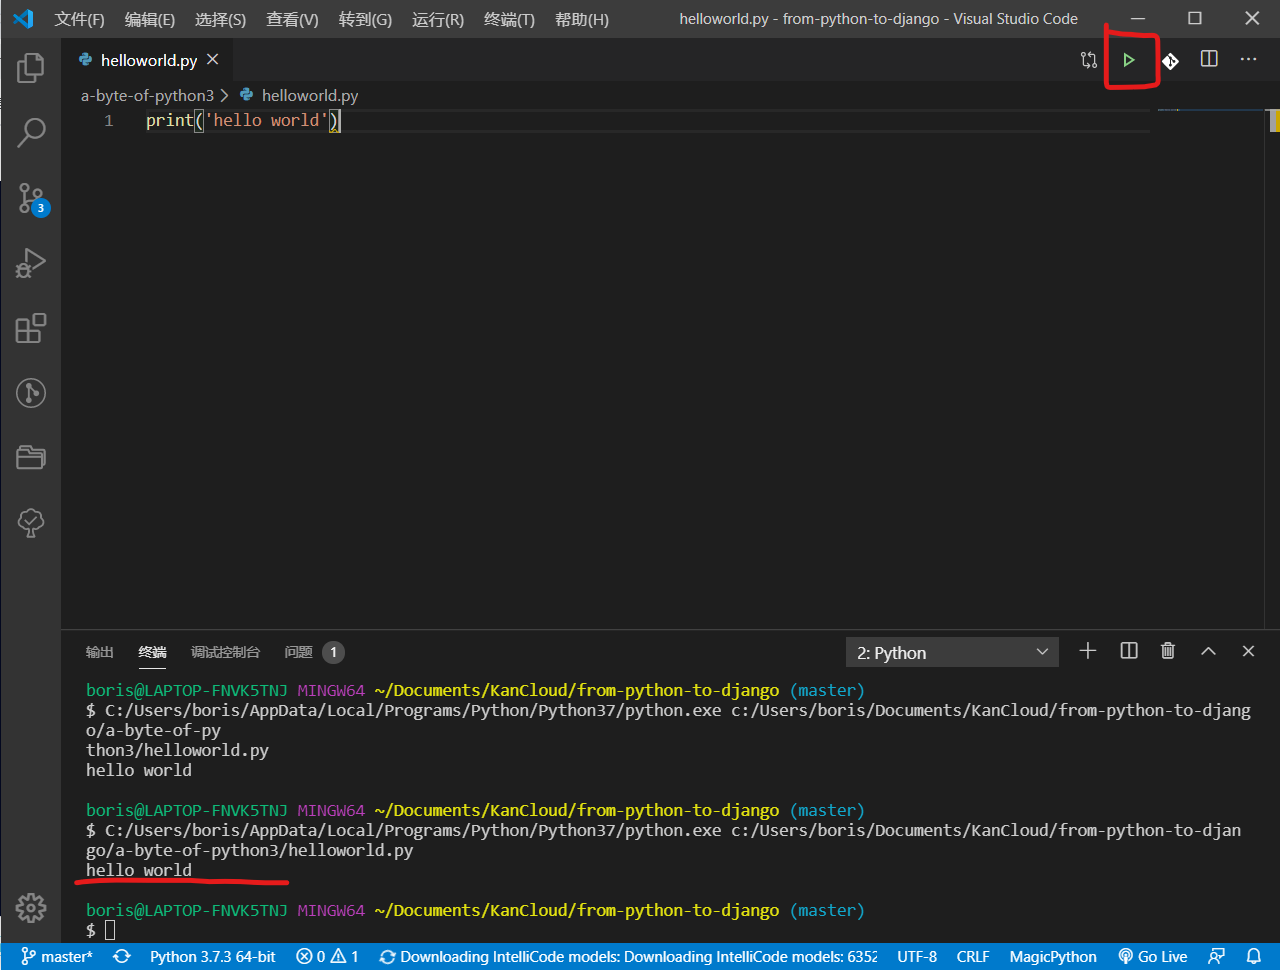Open the '2: Python' terminal selector dropdown
Image resolution: width=1280 pixels, height=970 pixels.
point(952,652)
